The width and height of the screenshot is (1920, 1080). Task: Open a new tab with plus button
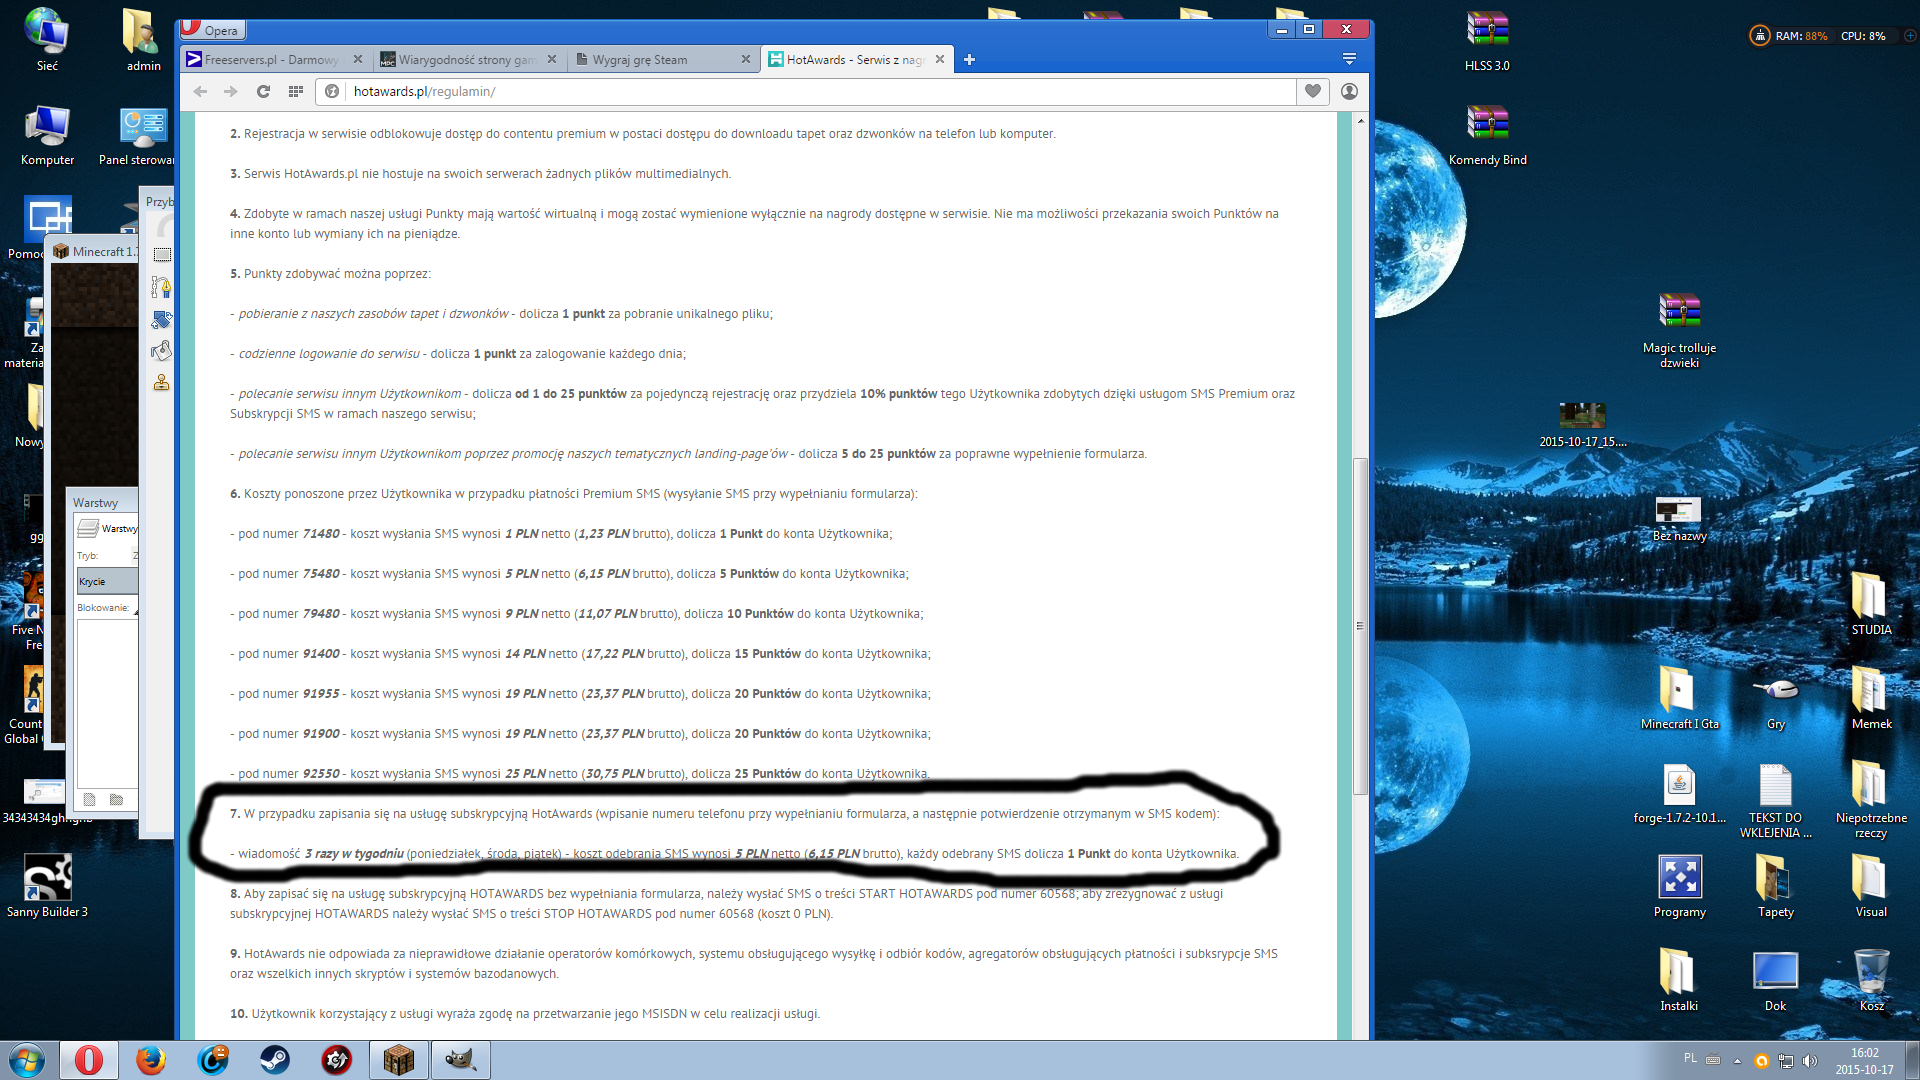[969, 60]
